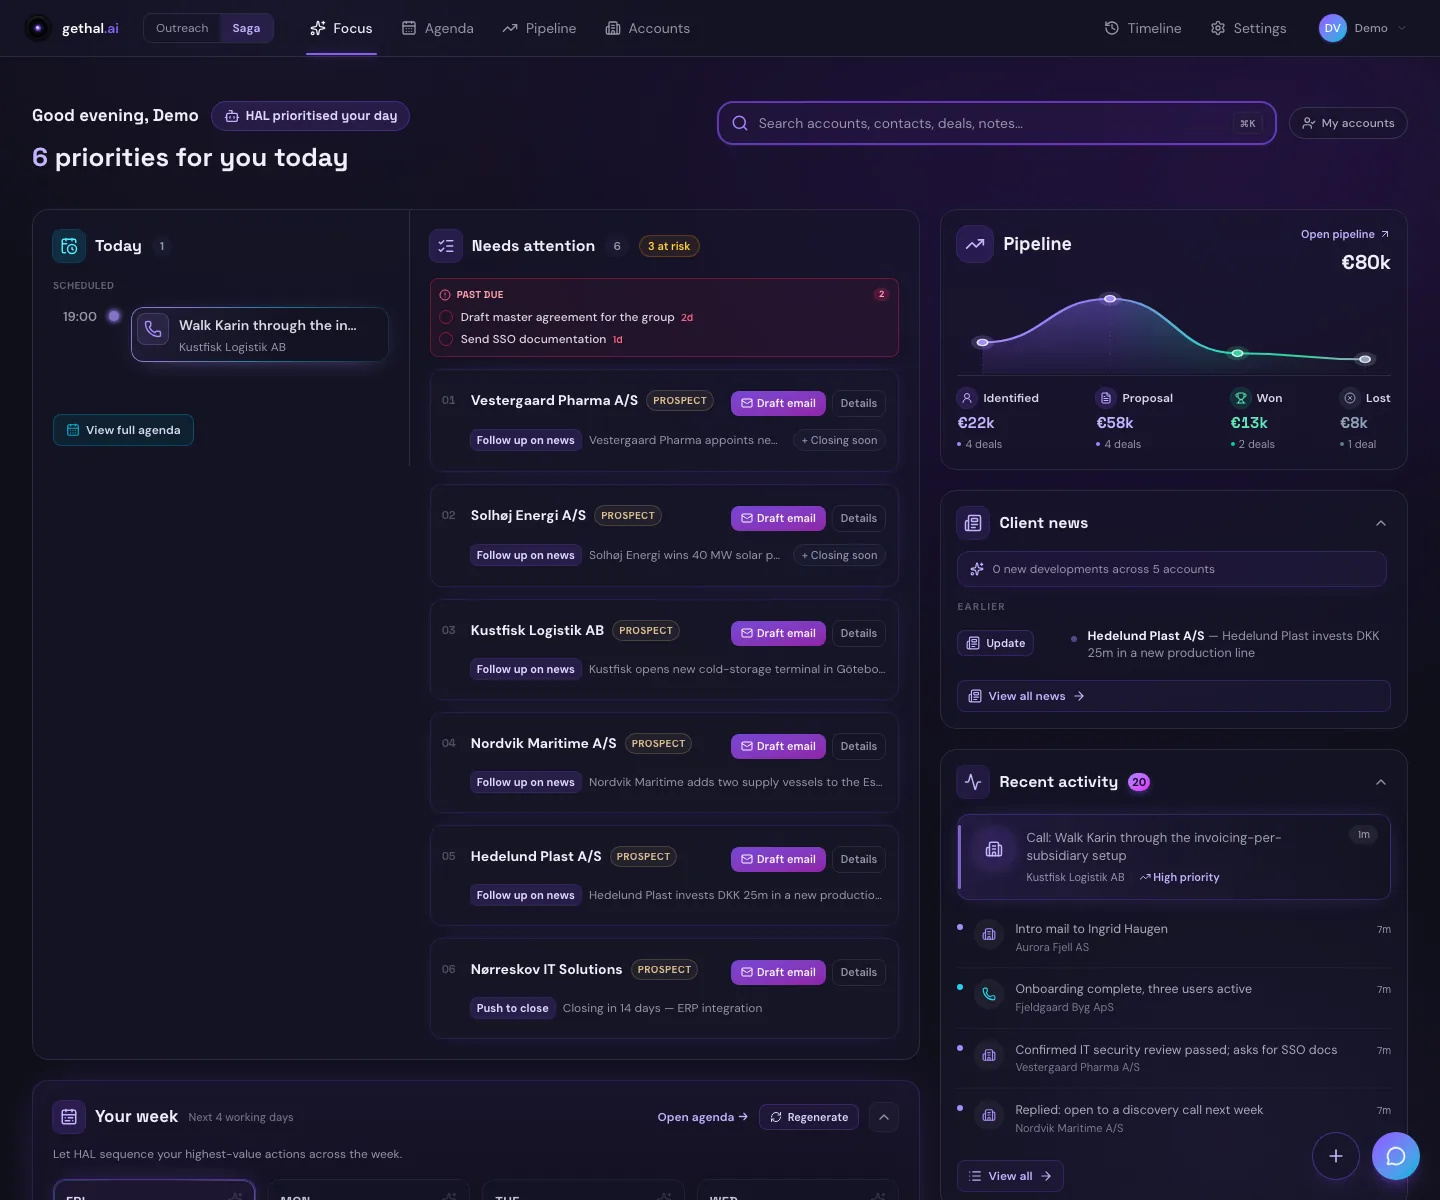Go to the Agenda tab

[x=438, y=28]
